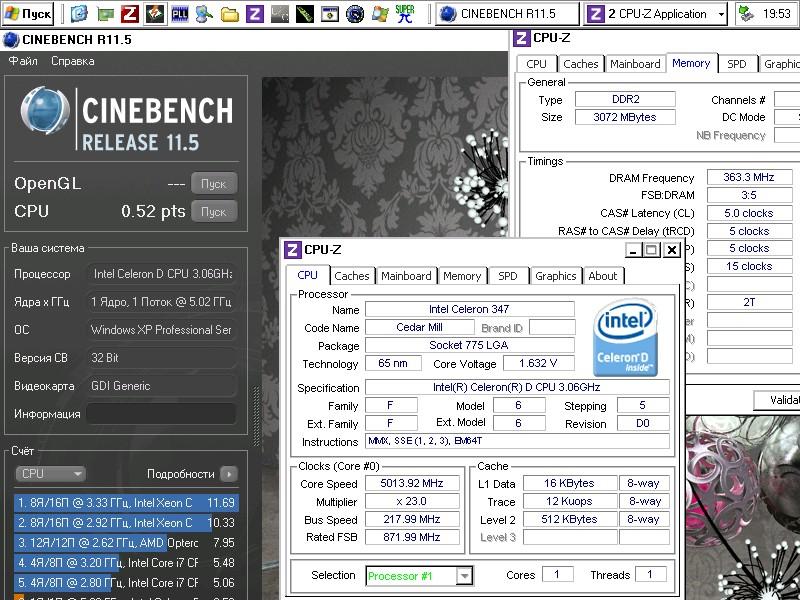This screenshot has height=600, width=800.
Task: Launch the memory stick utility icon
Action: click(x=305, y=14)
